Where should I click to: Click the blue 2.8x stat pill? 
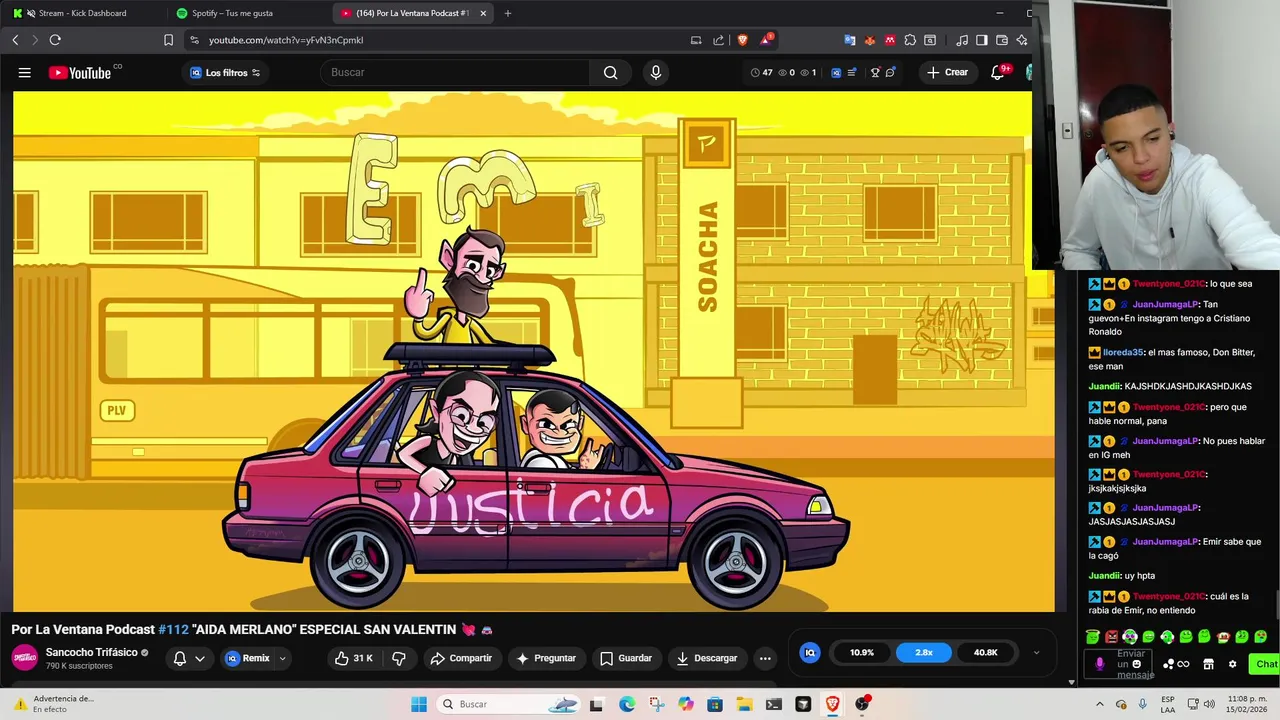(923, 653)
